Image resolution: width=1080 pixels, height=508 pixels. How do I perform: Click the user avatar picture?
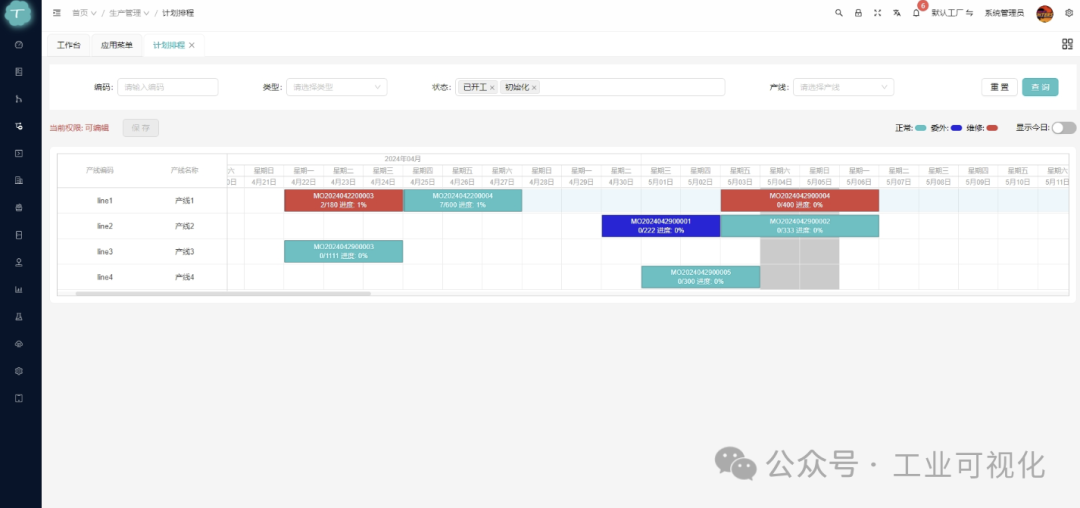(1045, 13)
